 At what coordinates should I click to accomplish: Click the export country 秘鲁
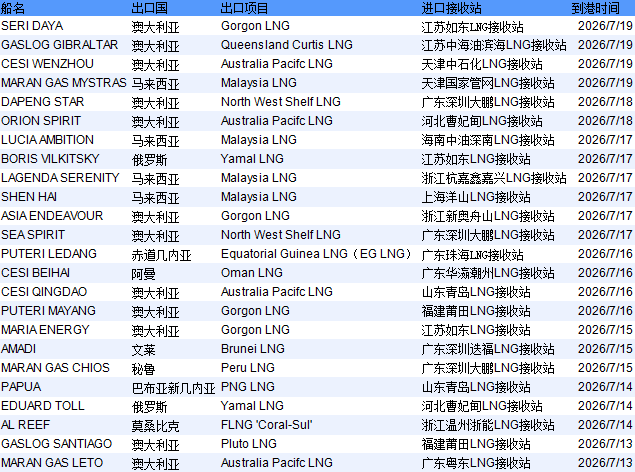(143, 369)
